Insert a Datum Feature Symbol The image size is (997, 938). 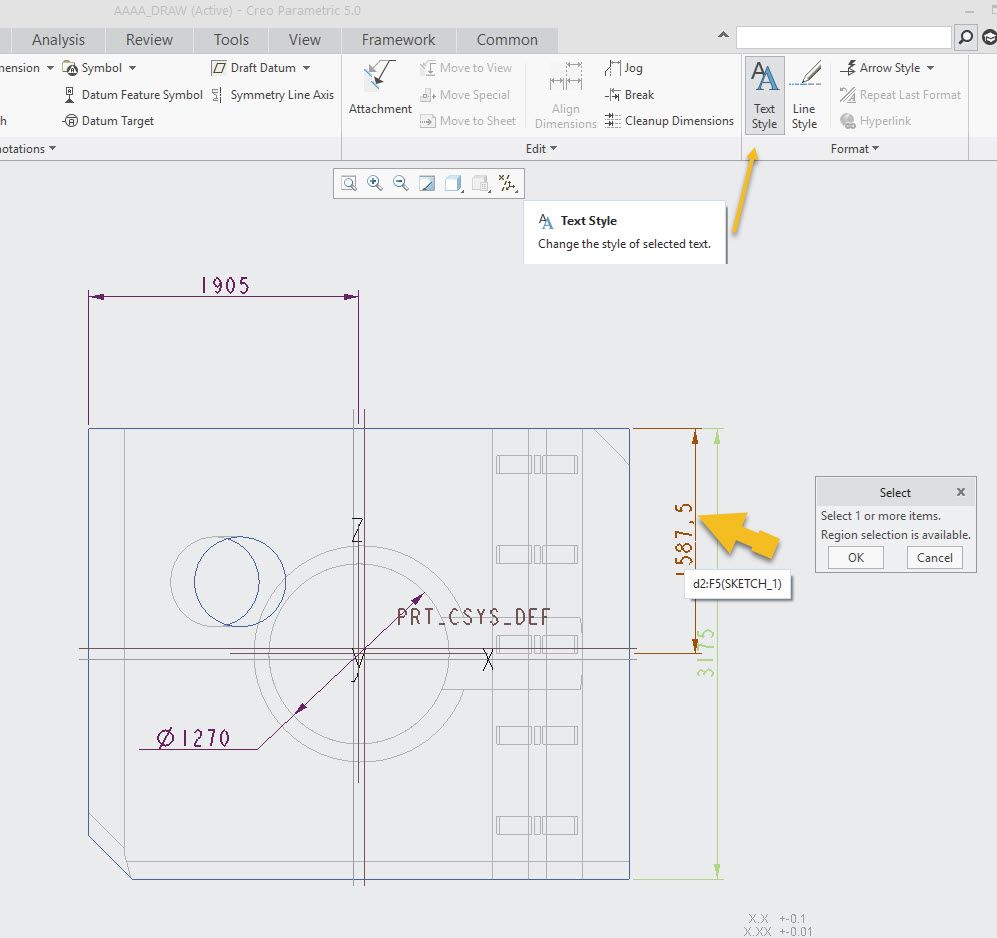(x=132, y=95)
